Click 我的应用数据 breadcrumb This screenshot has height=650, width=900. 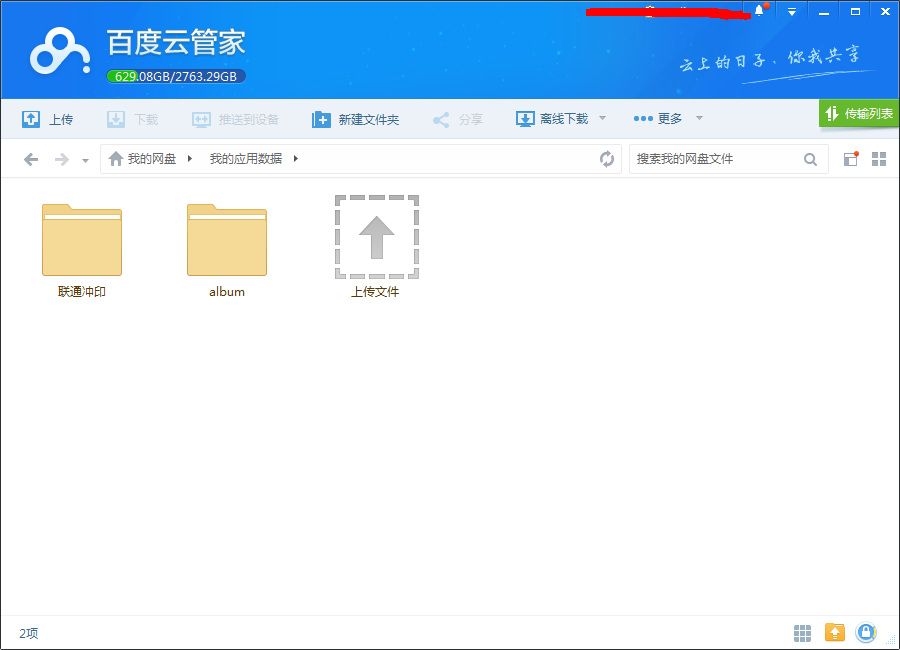(x=246, y=158)
